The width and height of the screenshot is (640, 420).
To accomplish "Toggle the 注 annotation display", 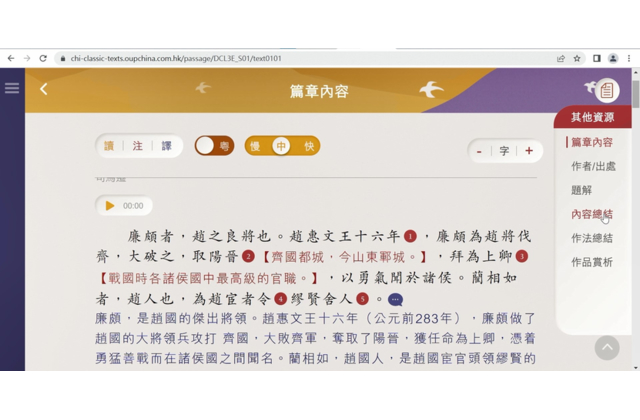I will click(x=138, y=146).
